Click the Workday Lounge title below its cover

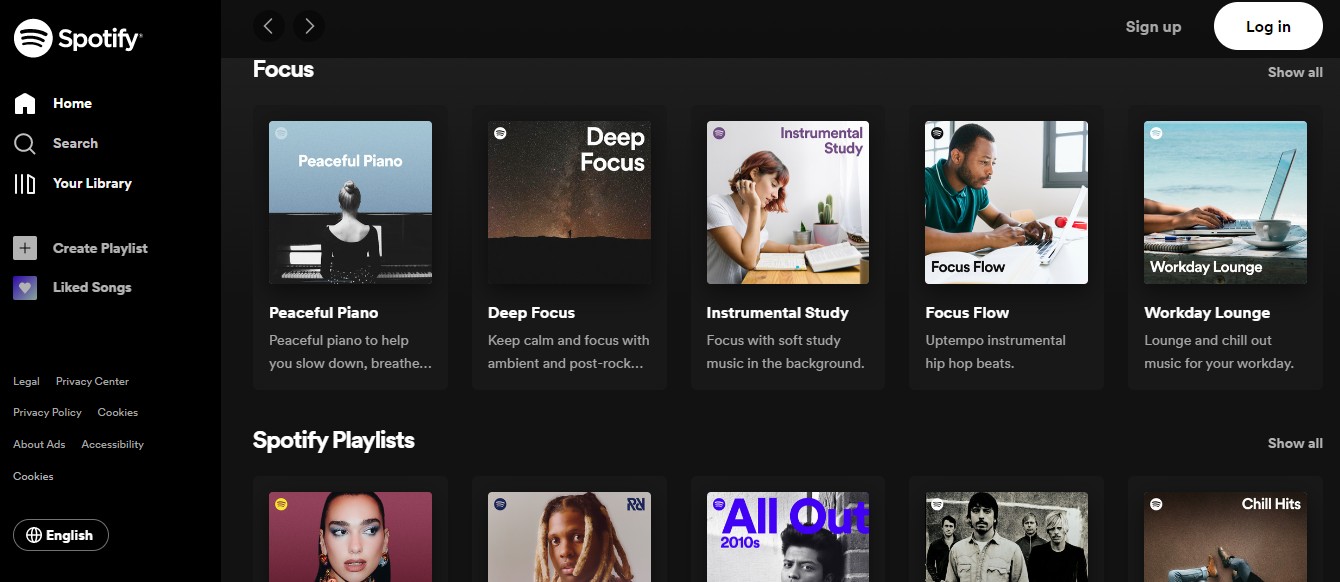(1207, 313)
